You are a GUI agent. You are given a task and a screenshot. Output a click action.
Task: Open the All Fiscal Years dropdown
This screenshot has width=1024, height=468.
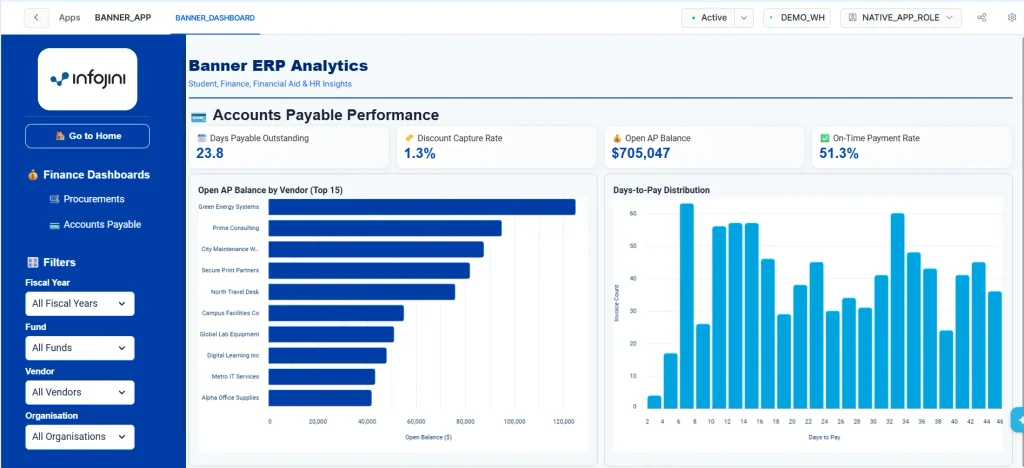click(x=80, y=304)
